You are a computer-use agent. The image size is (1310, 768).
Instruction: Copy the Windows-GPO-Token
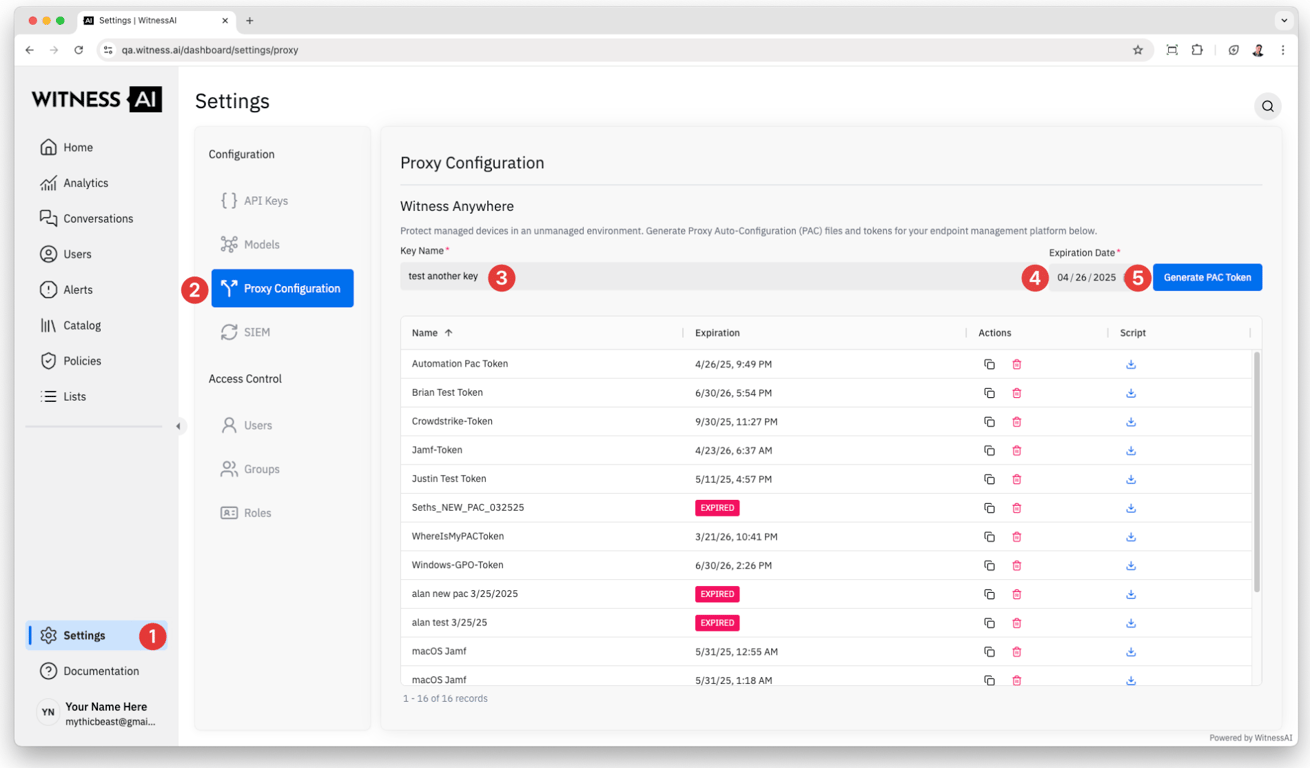click(989, 566)
